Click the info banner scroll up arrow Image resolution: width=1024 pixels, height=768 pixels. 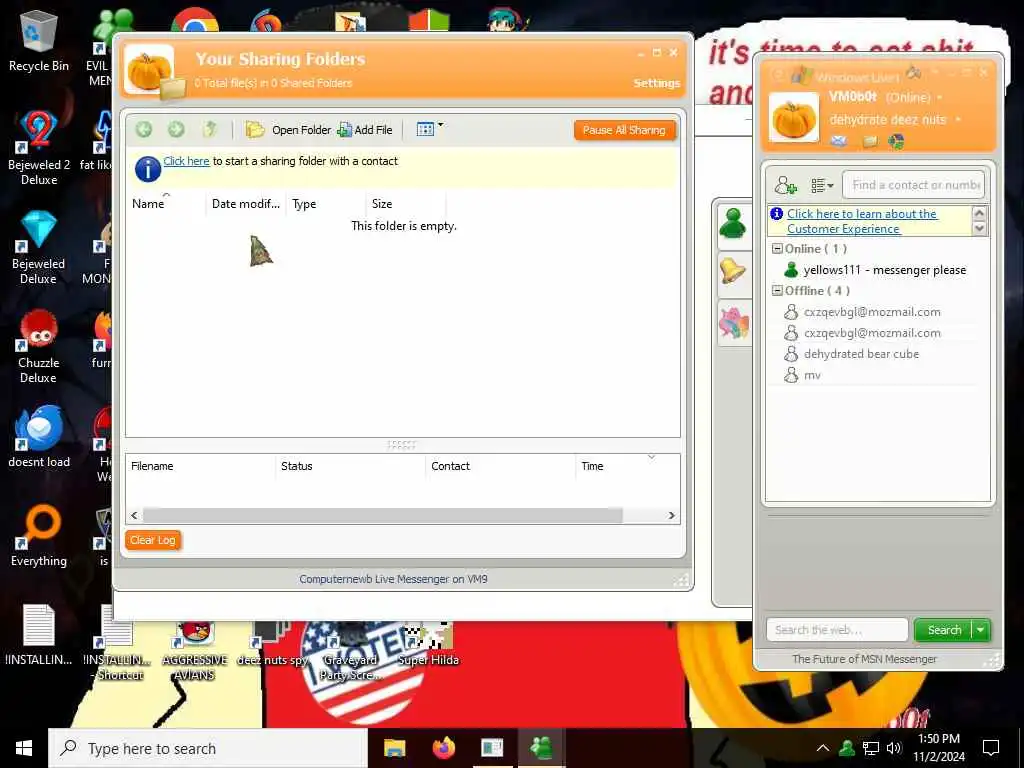[979, 213]
